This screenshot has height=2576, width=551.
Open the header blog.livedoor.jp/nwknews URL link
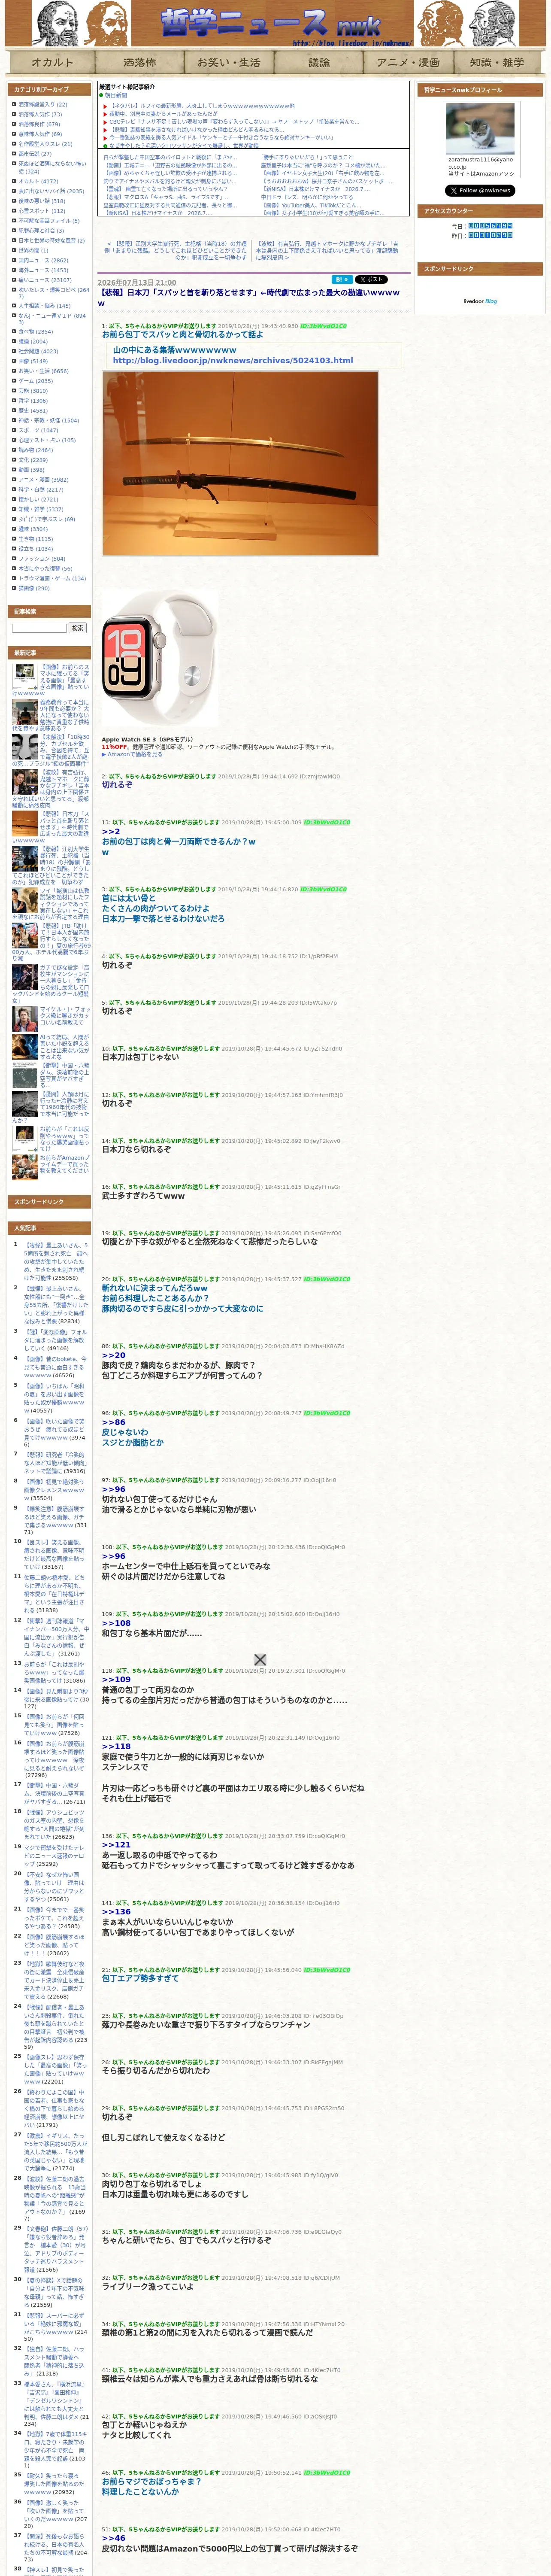click(x=351, y=43)
